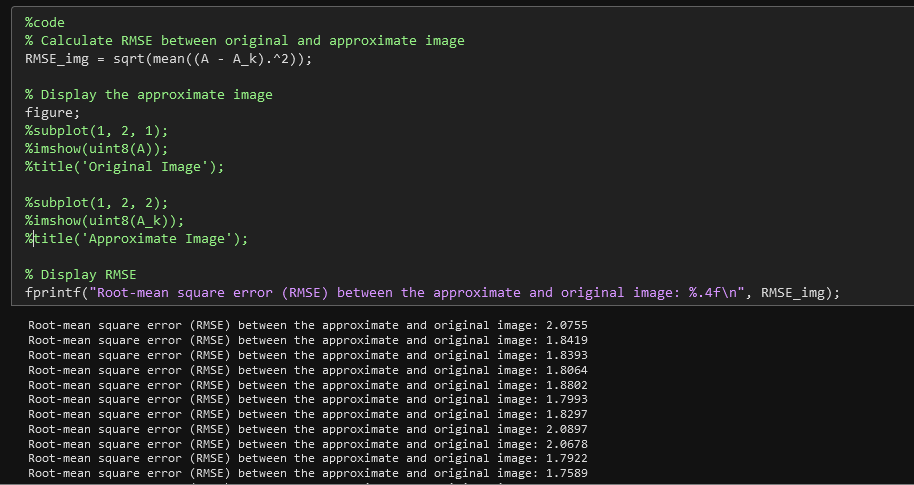Click the line "%title('Original Image');"

pos(124,167)
